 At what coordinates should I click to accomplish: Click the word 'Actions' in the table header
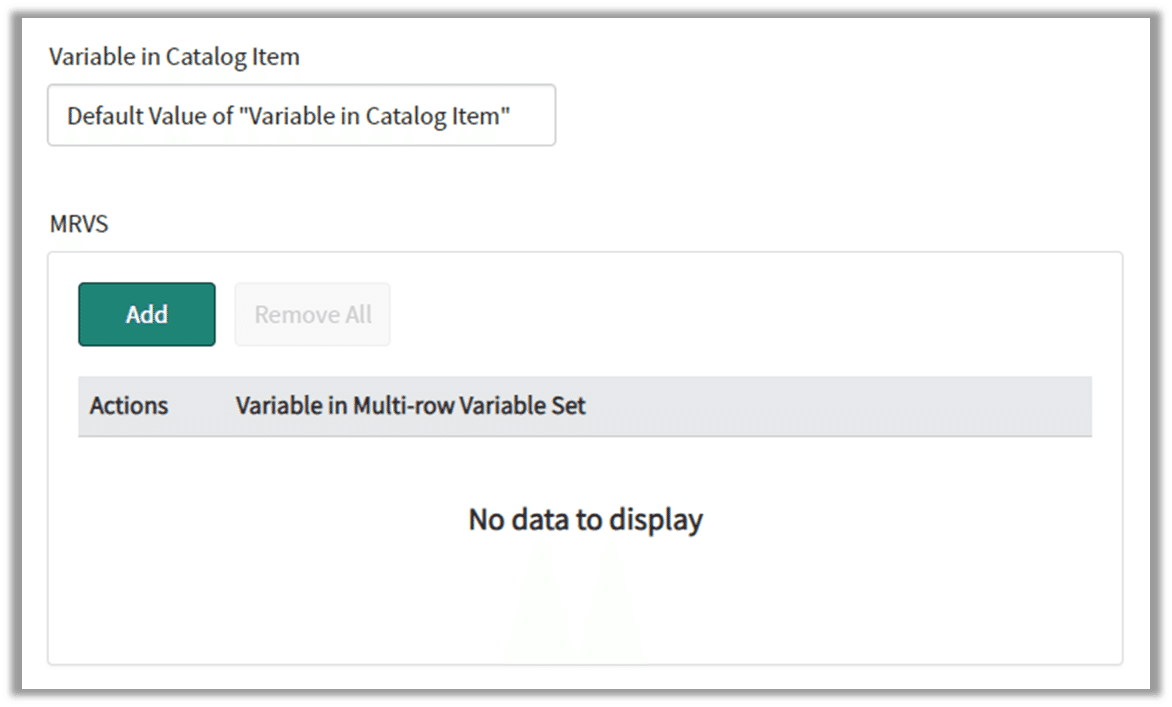tap(129, 406)
